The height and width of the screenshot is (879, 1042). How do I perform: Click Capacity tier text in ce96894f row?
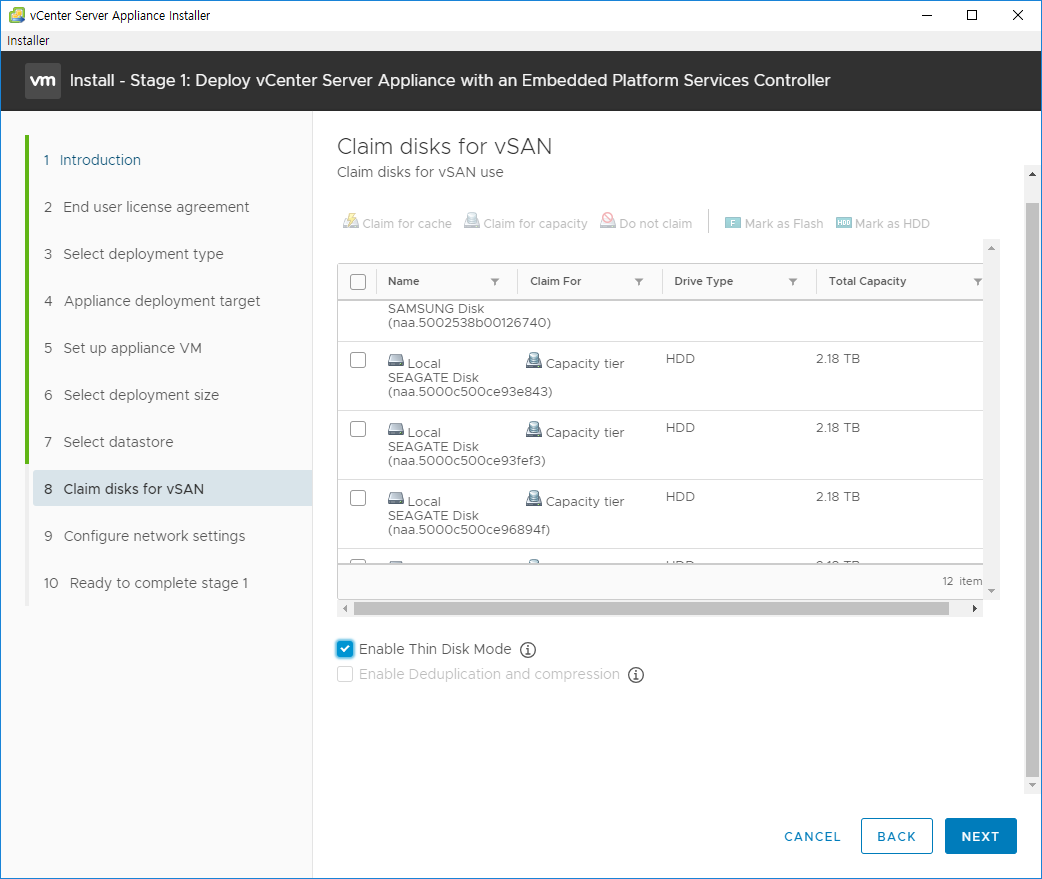584,502
